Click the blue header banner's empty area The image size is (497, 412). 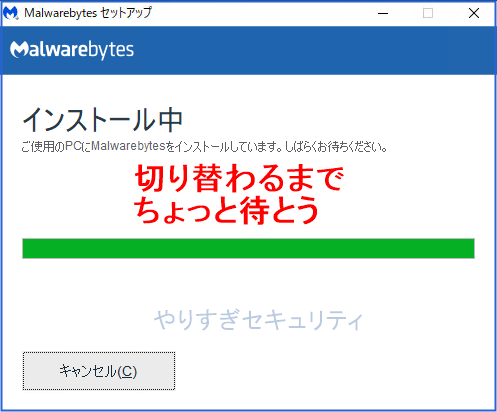(x=313, y=50)
